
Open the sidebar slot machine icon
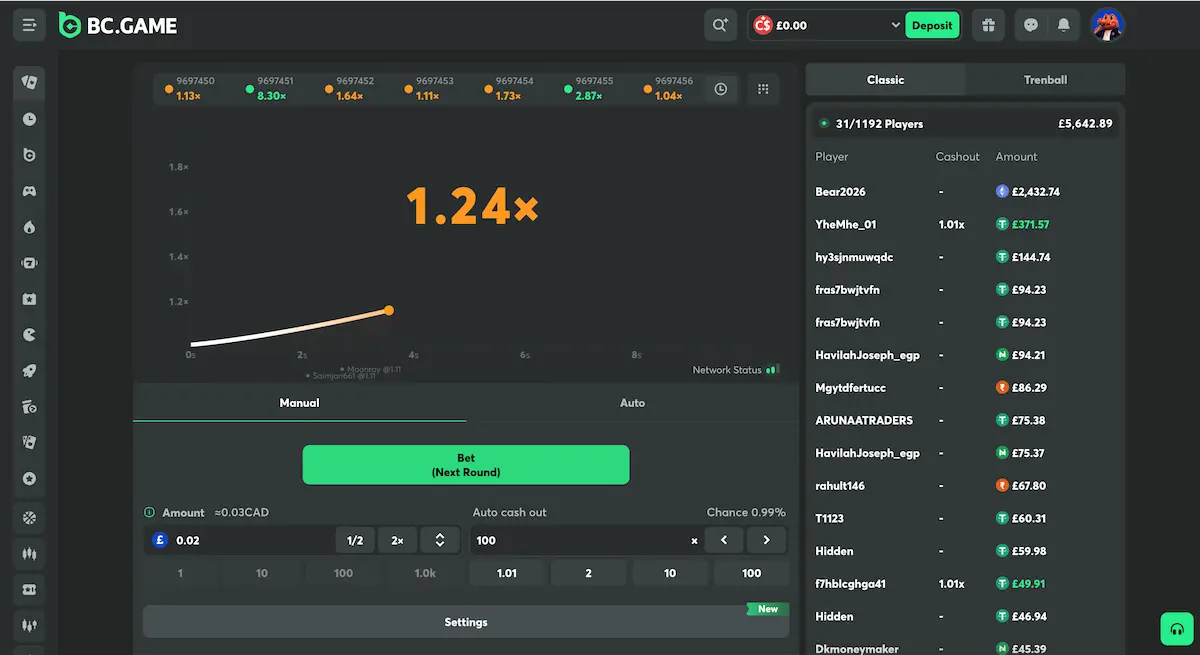29,263
